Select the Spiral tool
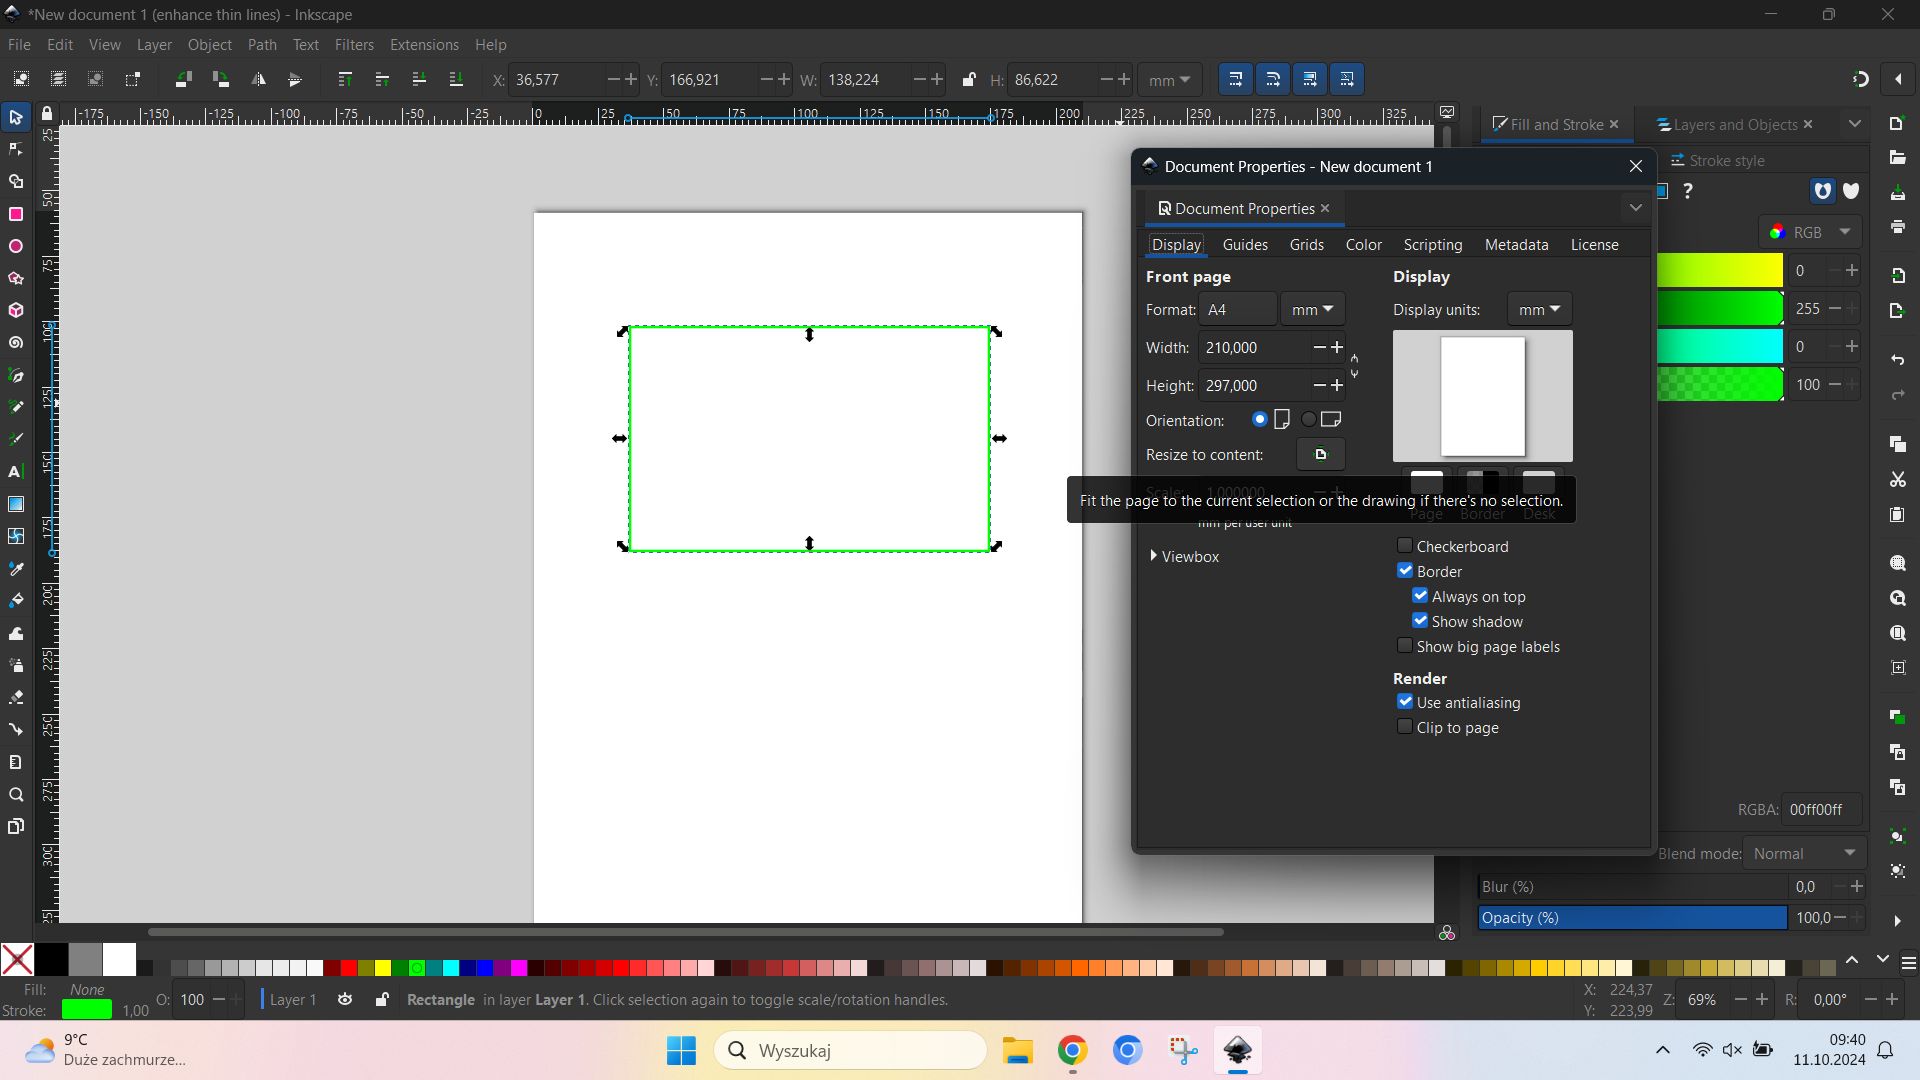 click(16, 343)
